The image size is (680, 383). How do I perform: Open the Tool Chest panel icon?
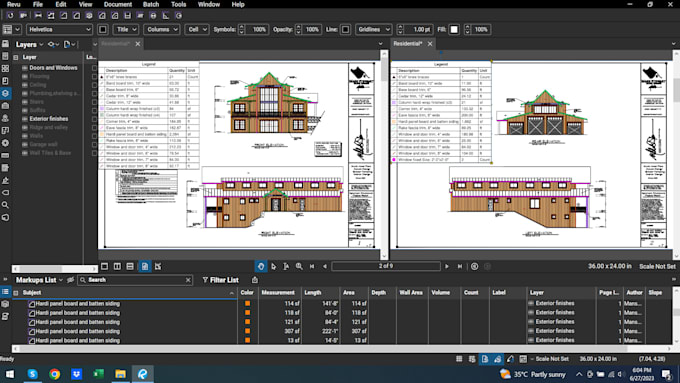coord(5,106)
